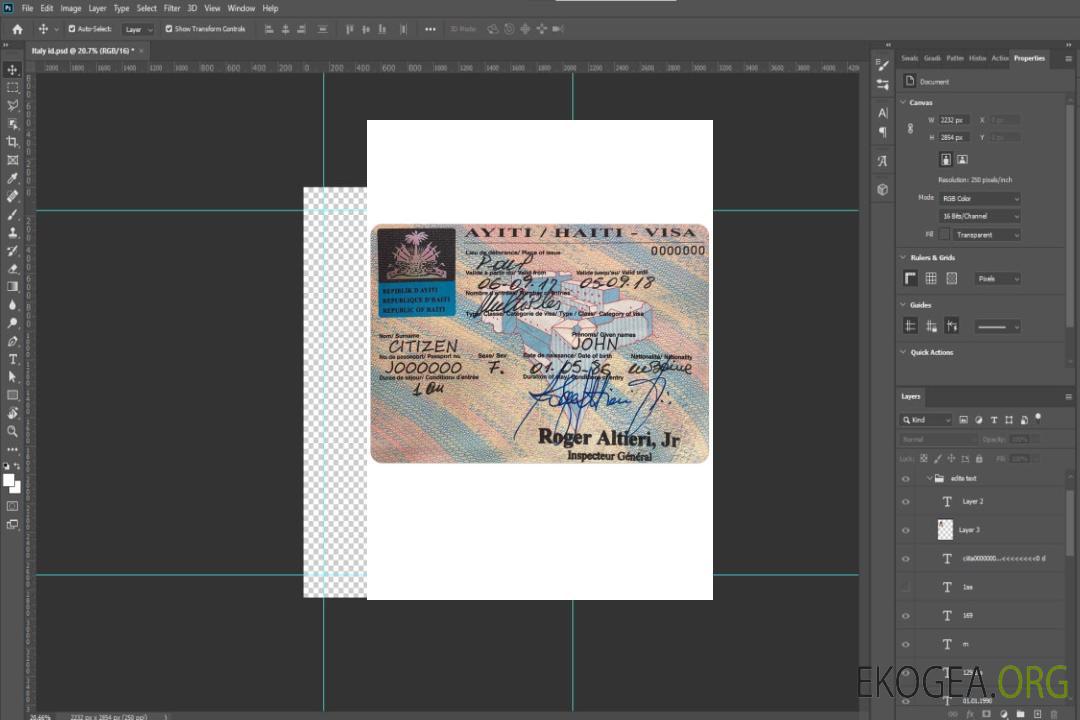The image size is (1080, 720).
Task: Select the Rectangular Marquee tool
Action: click(x=12, y=88)
